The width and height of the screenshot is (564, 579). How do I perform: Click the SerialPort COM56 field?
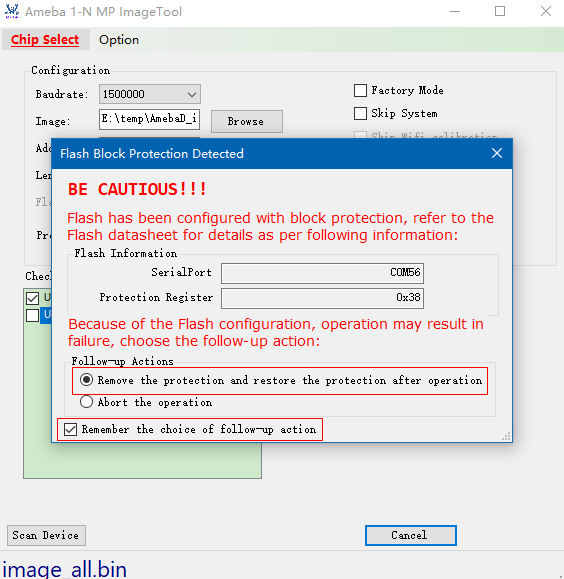[322, 273]
